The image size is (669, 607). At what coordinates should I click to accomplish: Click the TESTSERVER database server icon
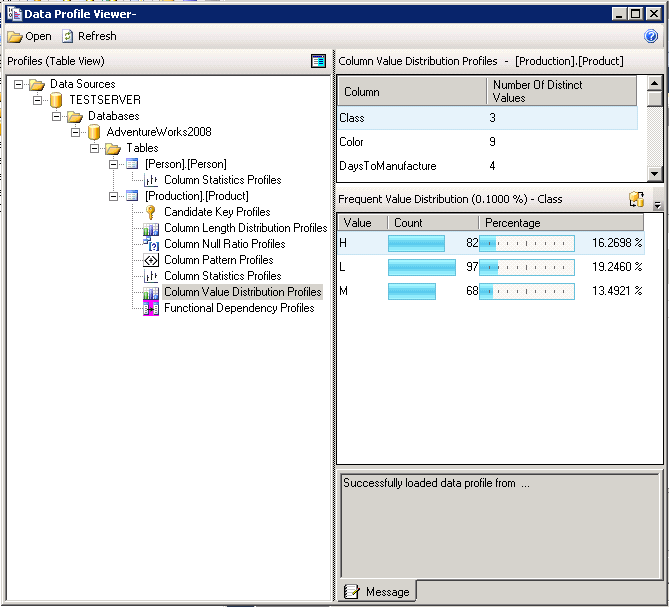point(57,100)
